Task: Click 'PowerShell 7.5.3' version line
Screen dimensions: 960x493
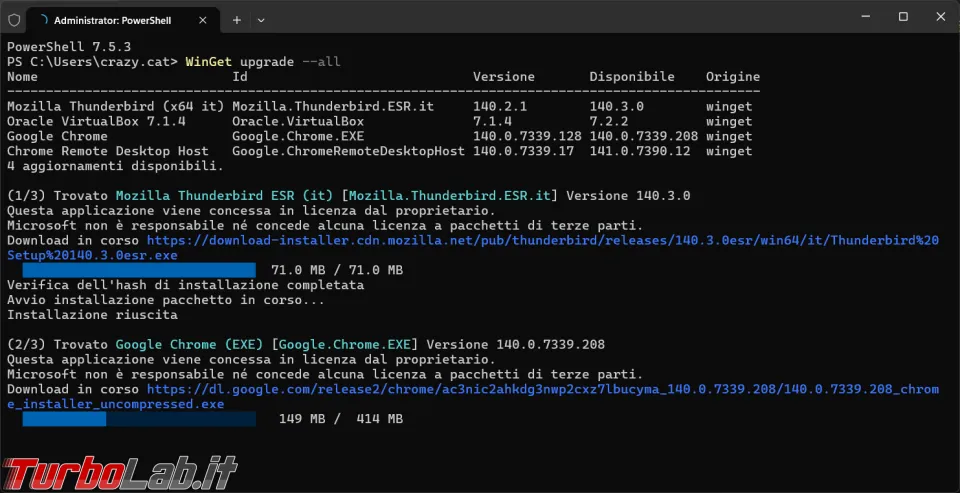Action: click(69, 47)
